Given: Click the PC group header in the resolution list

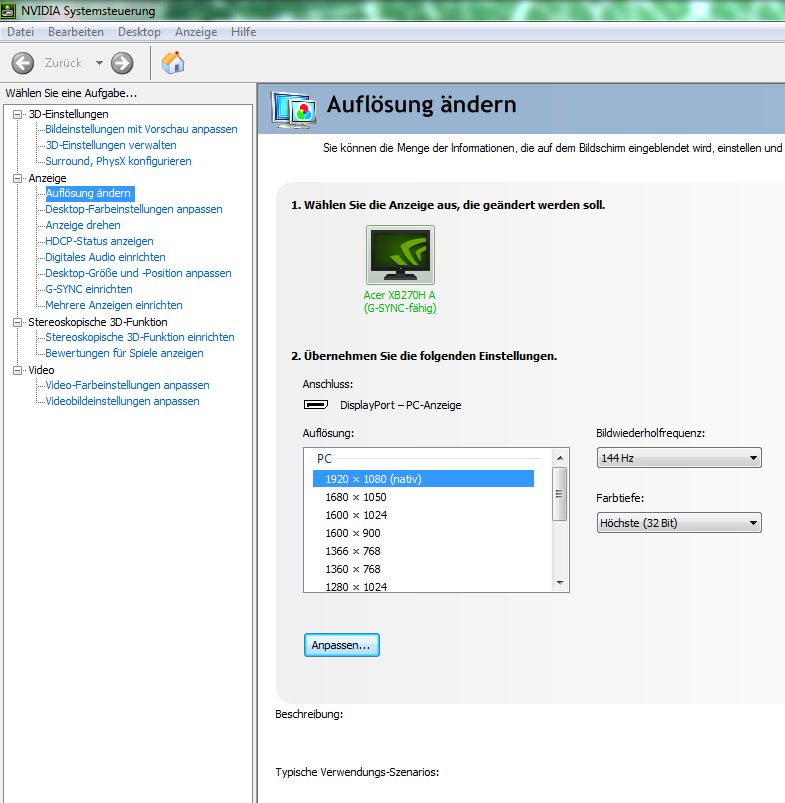Looking at the screenshot, I should 324,458.
